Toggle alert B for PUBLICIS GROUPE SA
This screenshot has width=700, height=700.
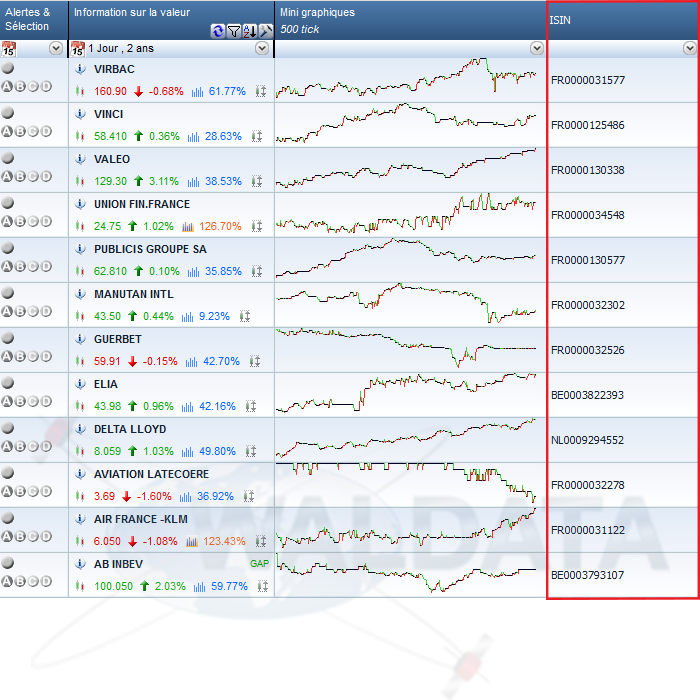tap(20, 266)
